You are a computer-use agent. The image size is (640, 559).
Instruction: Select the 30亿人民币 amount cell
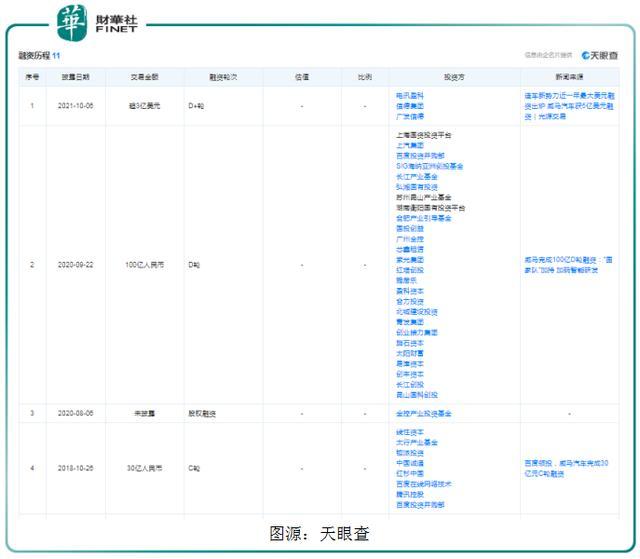(x=144, y=468)
